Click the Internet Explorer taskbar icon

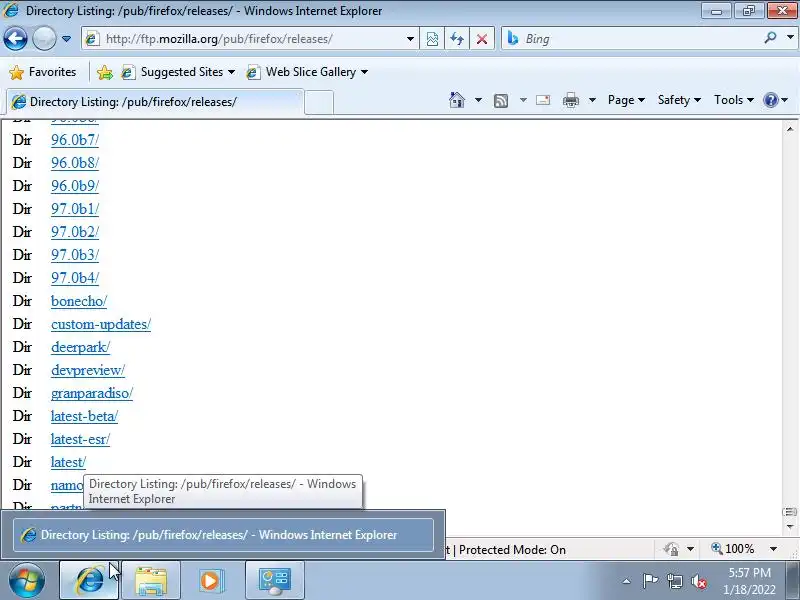pos(89,580)
